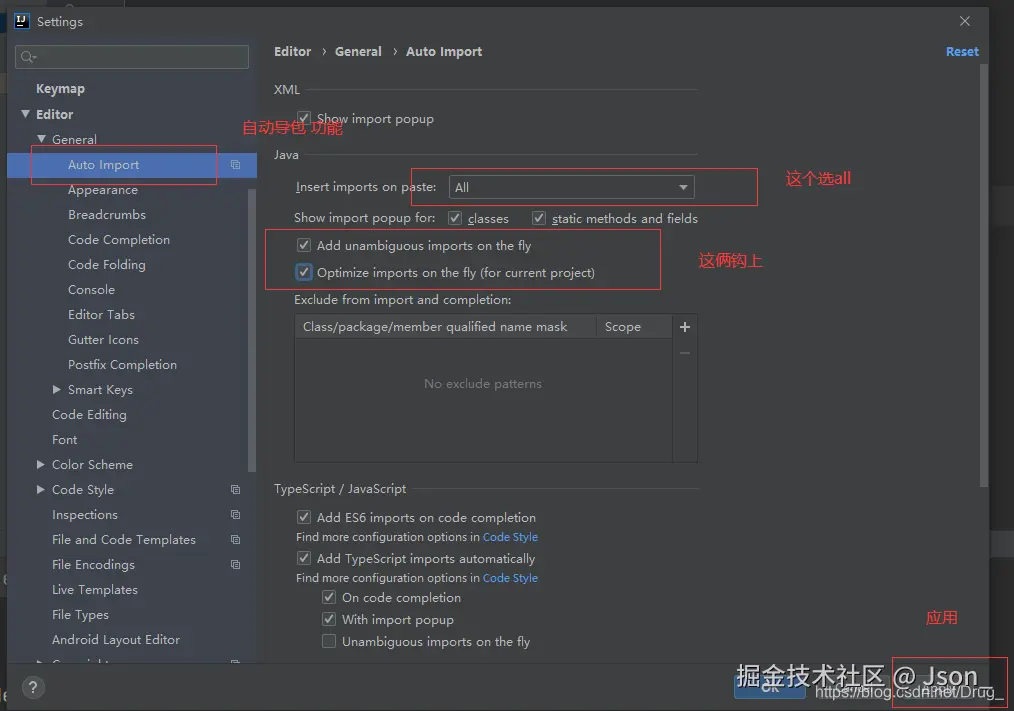Click the project-level icon beside Auto Import
Screen dimensions: 1014x711
pyautogui.click(x=235, y=165)
